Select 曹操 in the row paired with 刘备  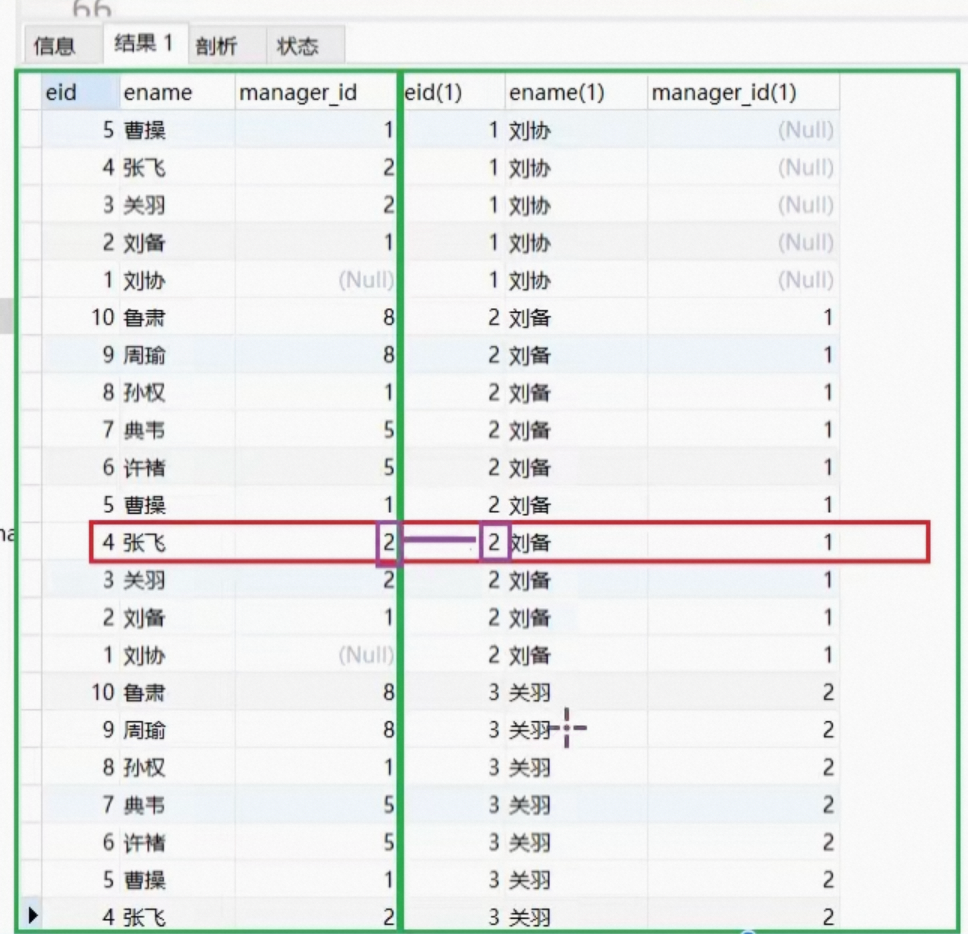(144, 505)
